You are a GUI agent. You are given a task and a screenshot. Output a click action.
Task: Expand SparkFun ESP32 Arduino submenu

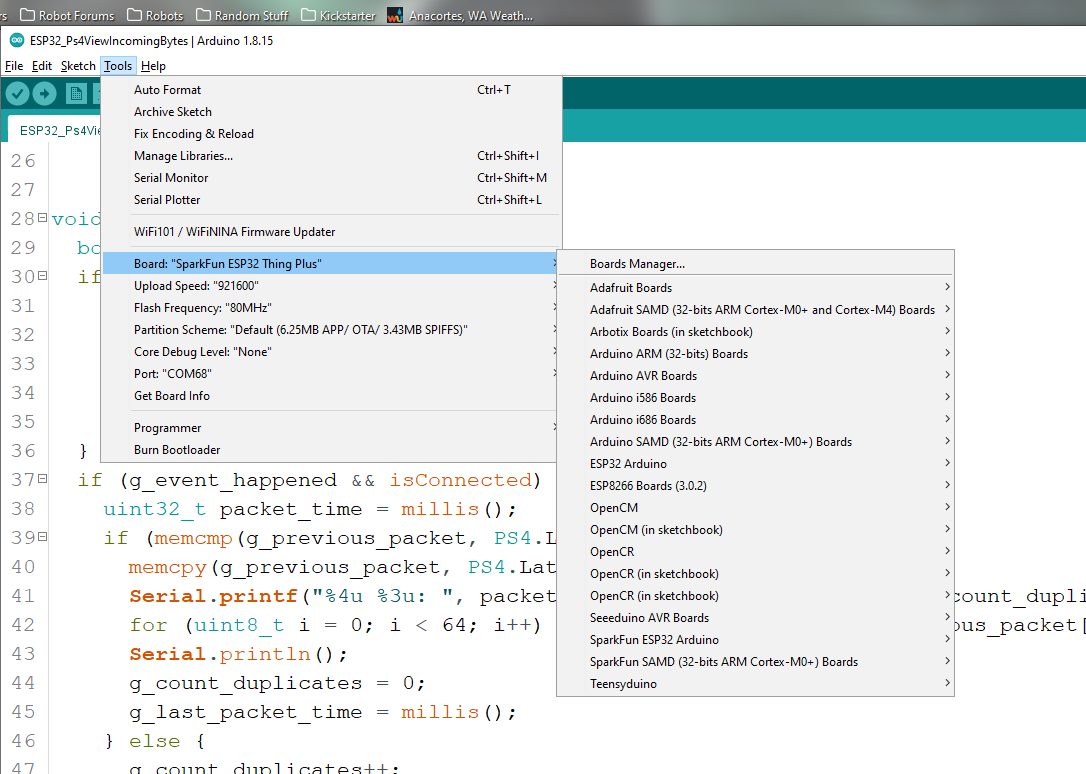[756, 640]
